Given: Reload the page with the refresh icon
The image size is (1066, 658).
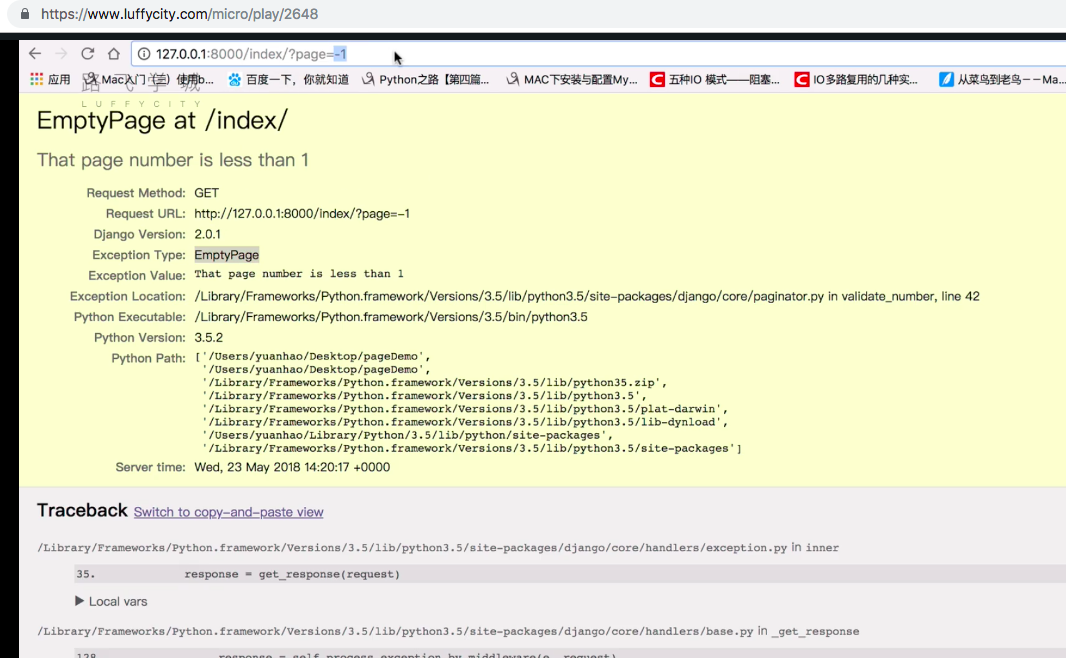Looking at the screenshot, I should click(88, 54).
